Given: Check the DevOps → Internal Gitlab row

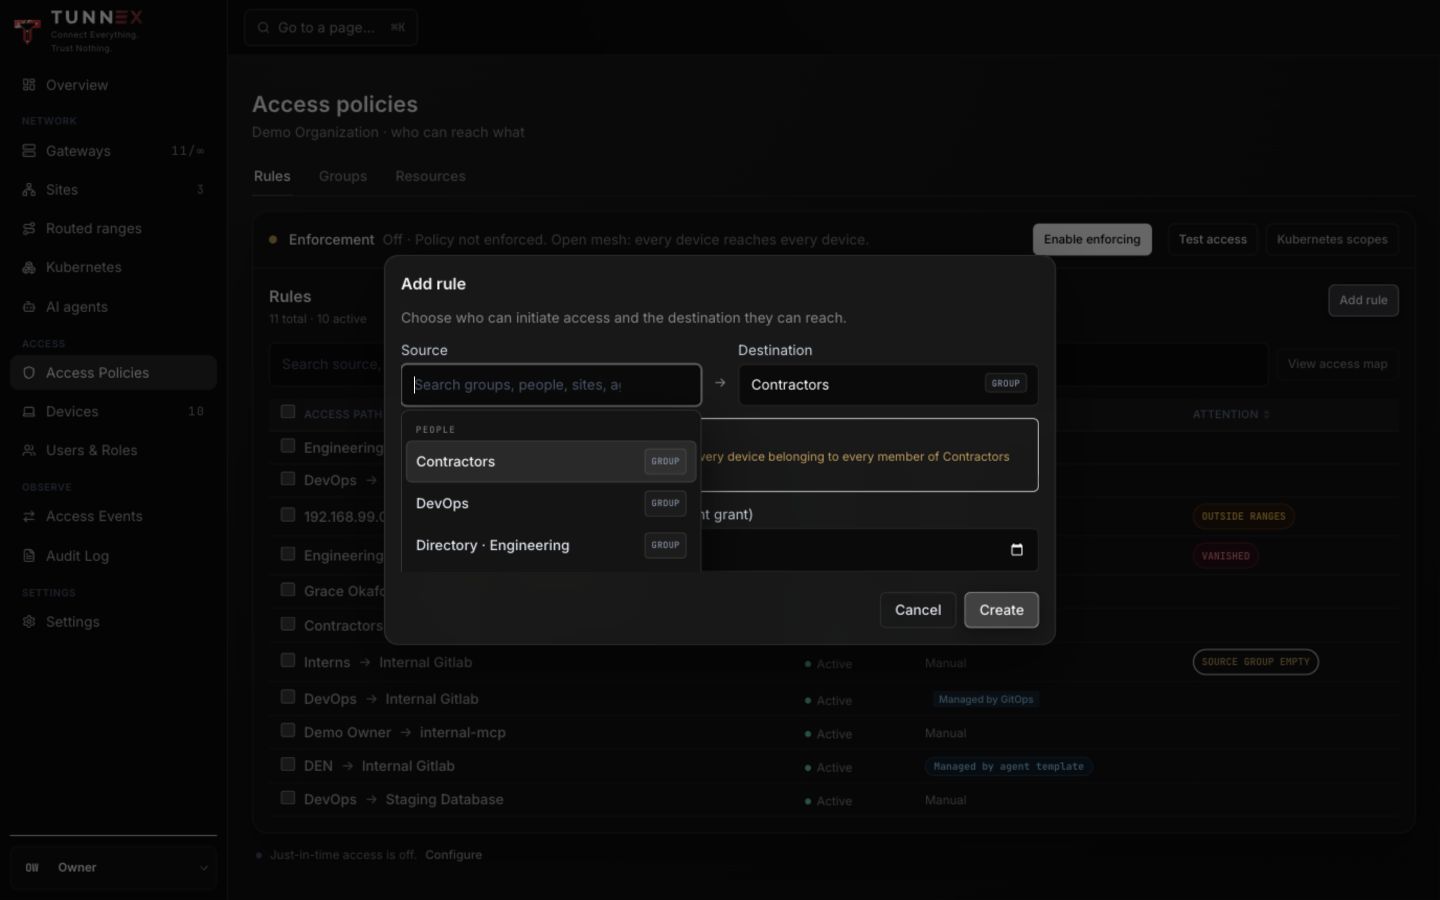Looking at the screenshot, I should click(x=288, y=697).
